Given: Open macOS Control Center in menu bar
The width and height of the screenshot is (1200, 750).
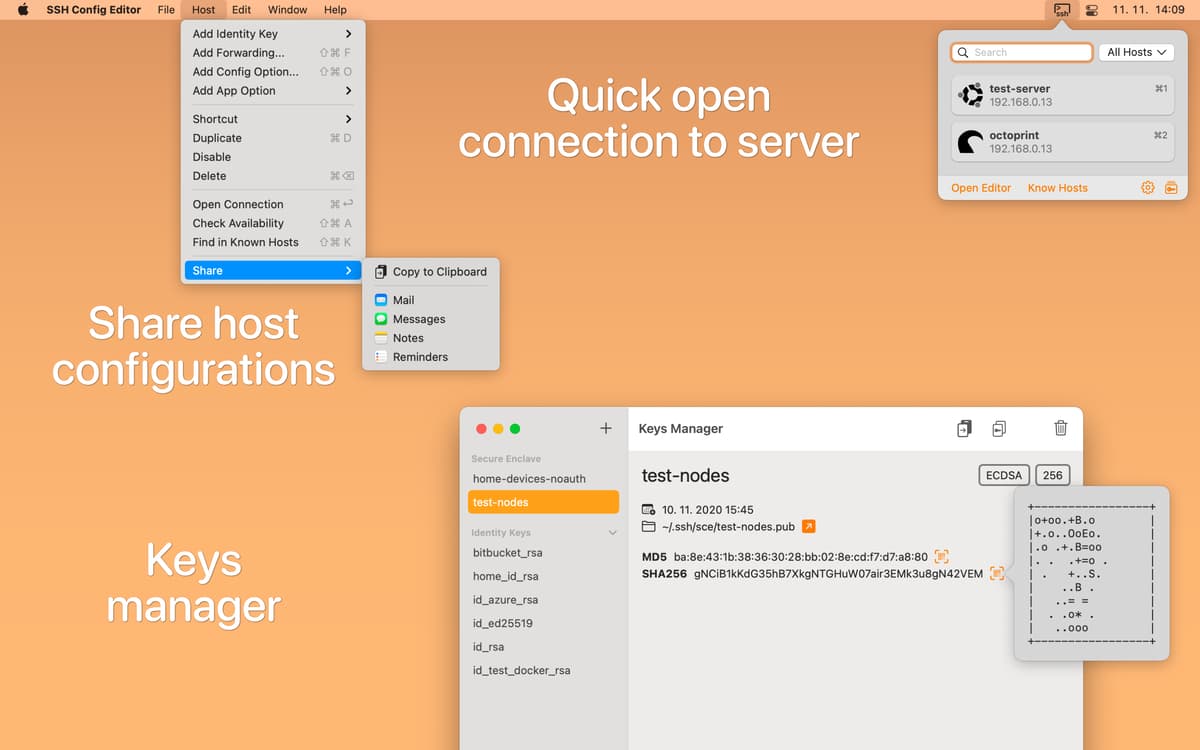Looking at the screenshot, I should [x=1091, y=10].
